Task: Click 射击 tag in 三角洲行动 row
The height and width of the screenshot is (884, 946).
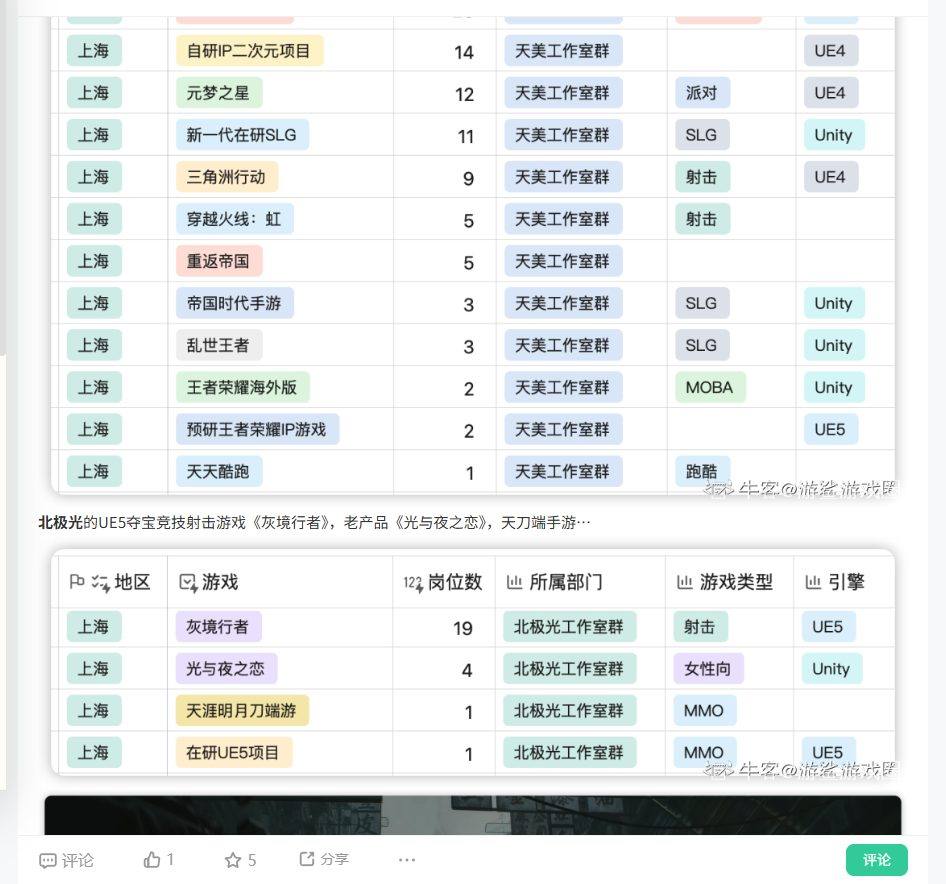Action: click(x=702, y=177)
